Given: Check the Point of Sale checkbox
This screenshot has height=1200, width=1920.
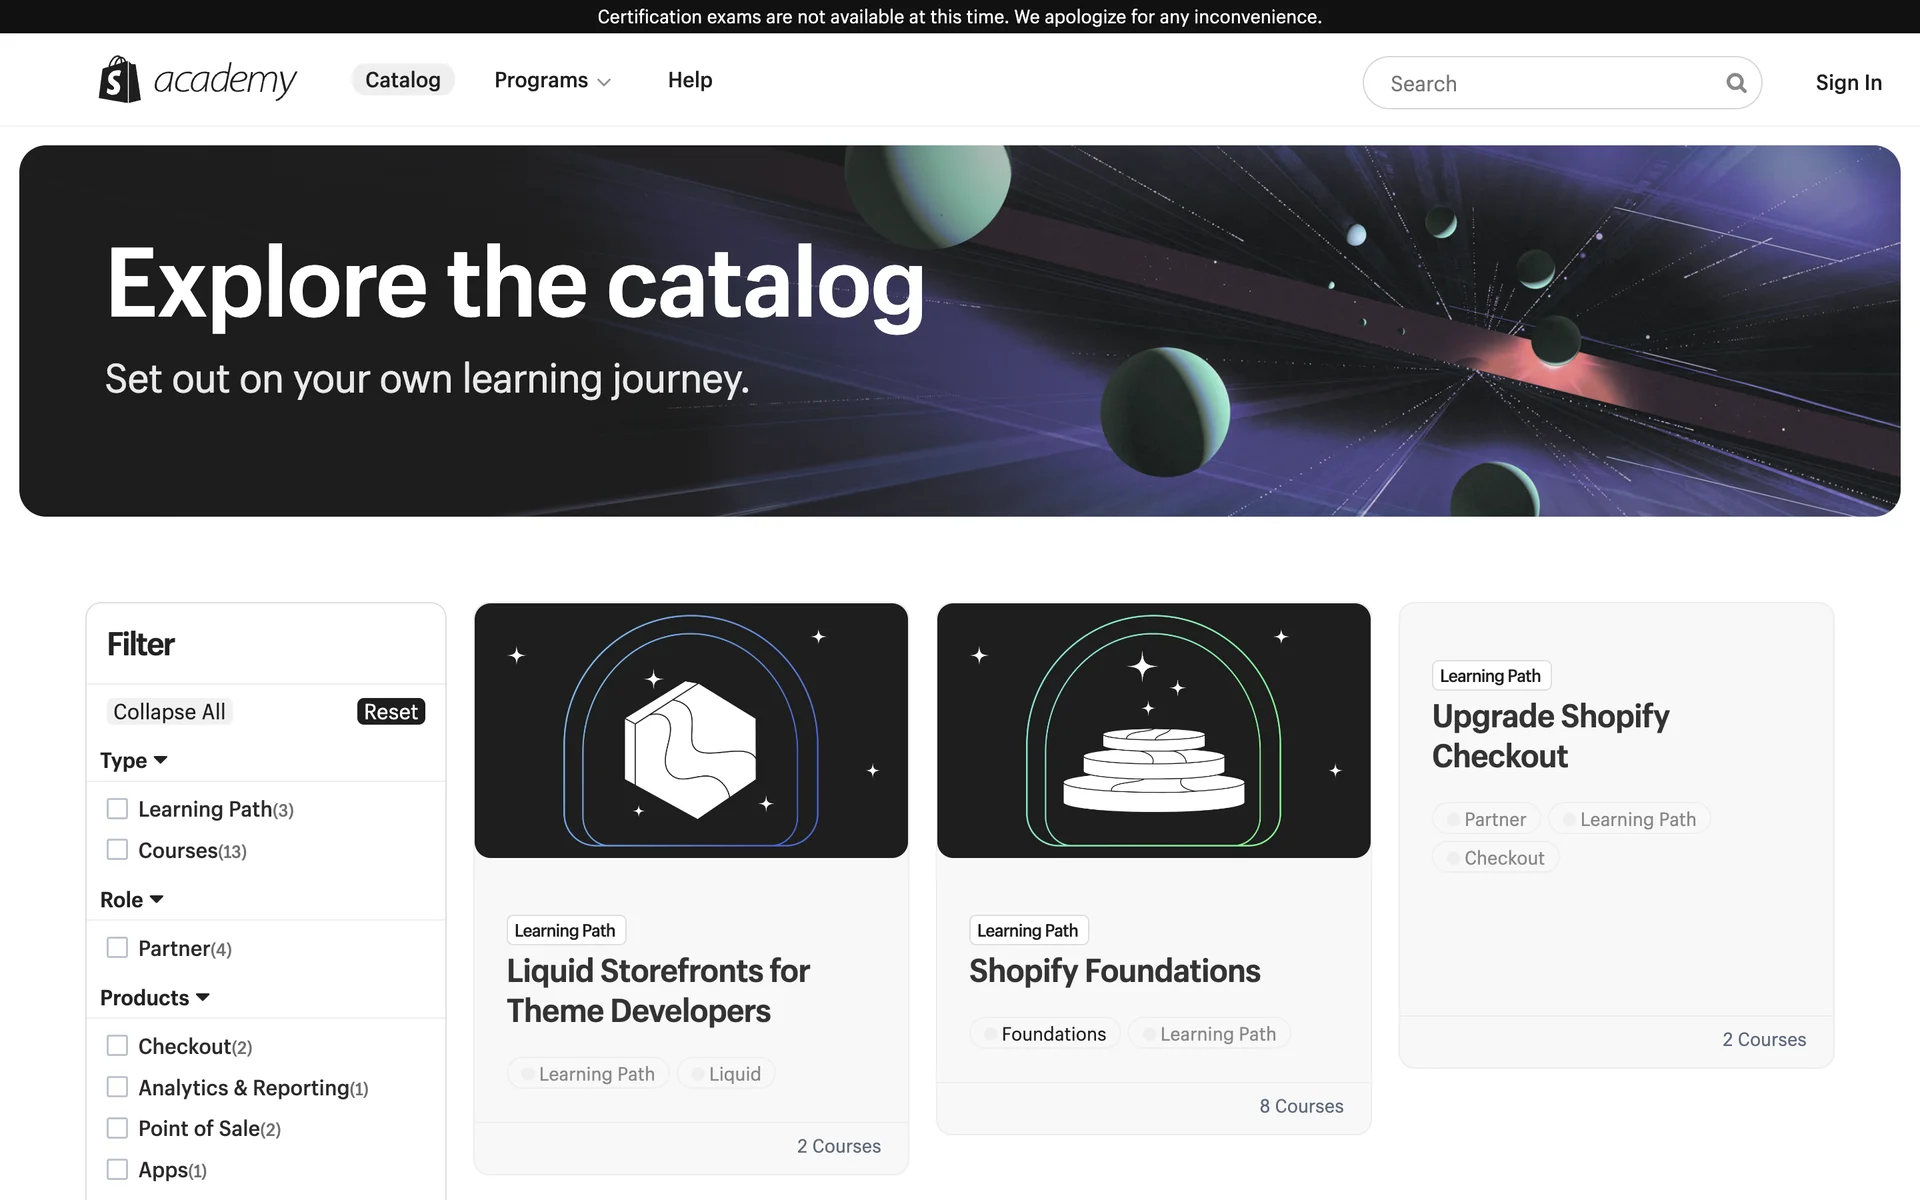Looking at the screenshot, I should [117, 1128].
